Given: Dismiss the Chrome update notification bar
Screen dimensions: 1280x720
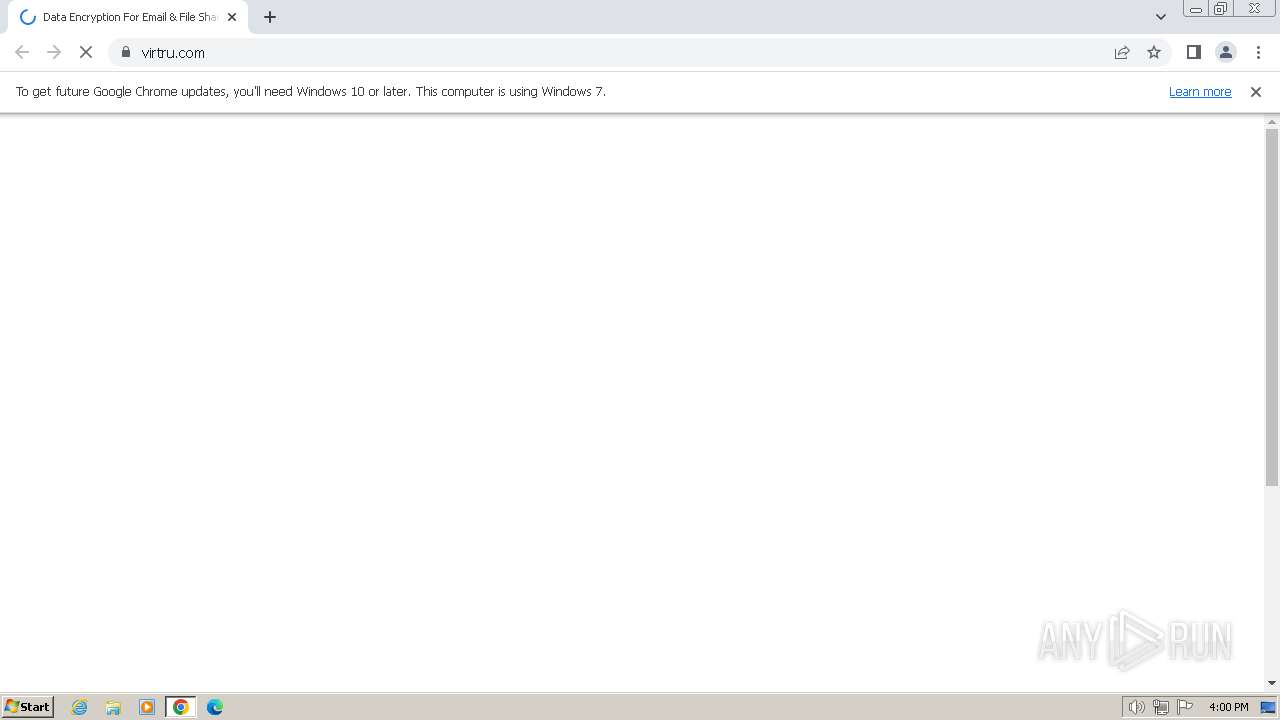Looking at the screenshot, I should click(x=1256, y=91).
